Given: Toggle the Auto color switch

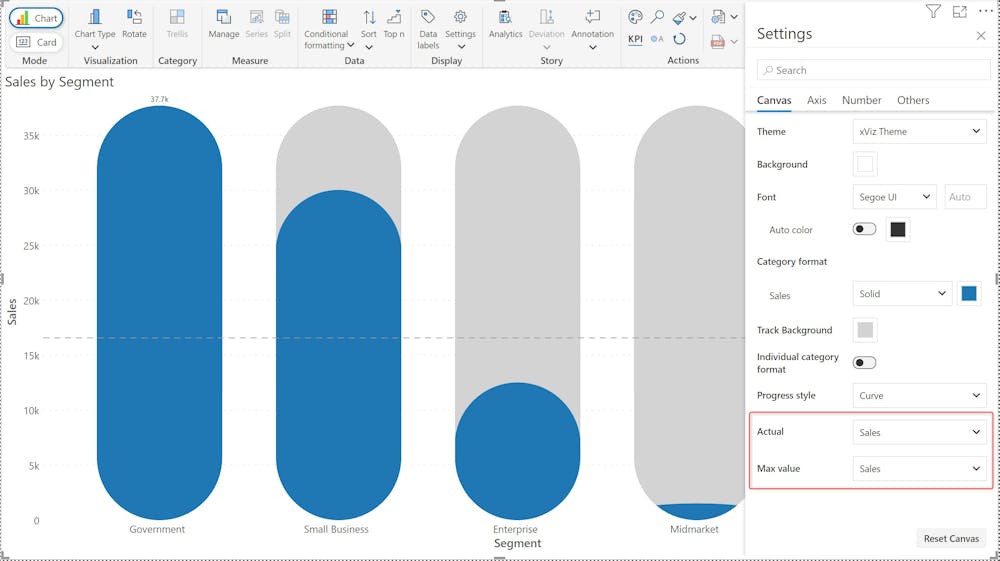Looking at the screenshot, I should pos(864,229).
